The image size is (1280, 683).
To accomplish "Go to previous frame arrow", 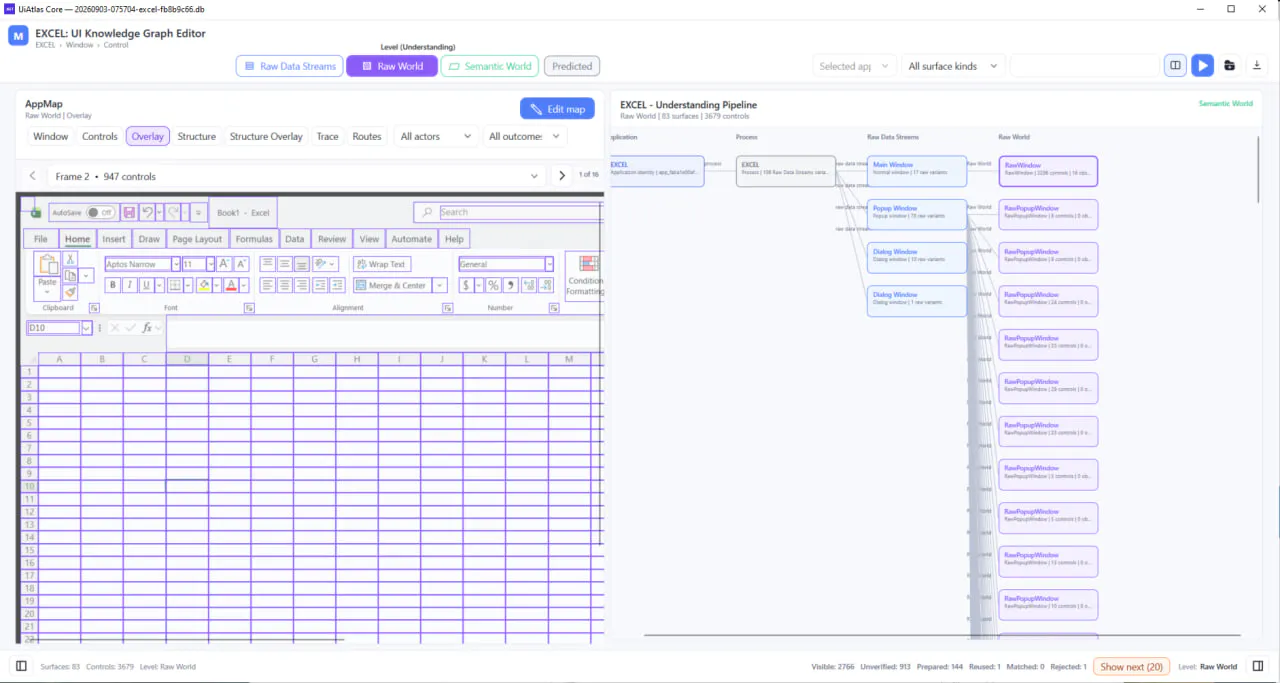I will [33, 176].
